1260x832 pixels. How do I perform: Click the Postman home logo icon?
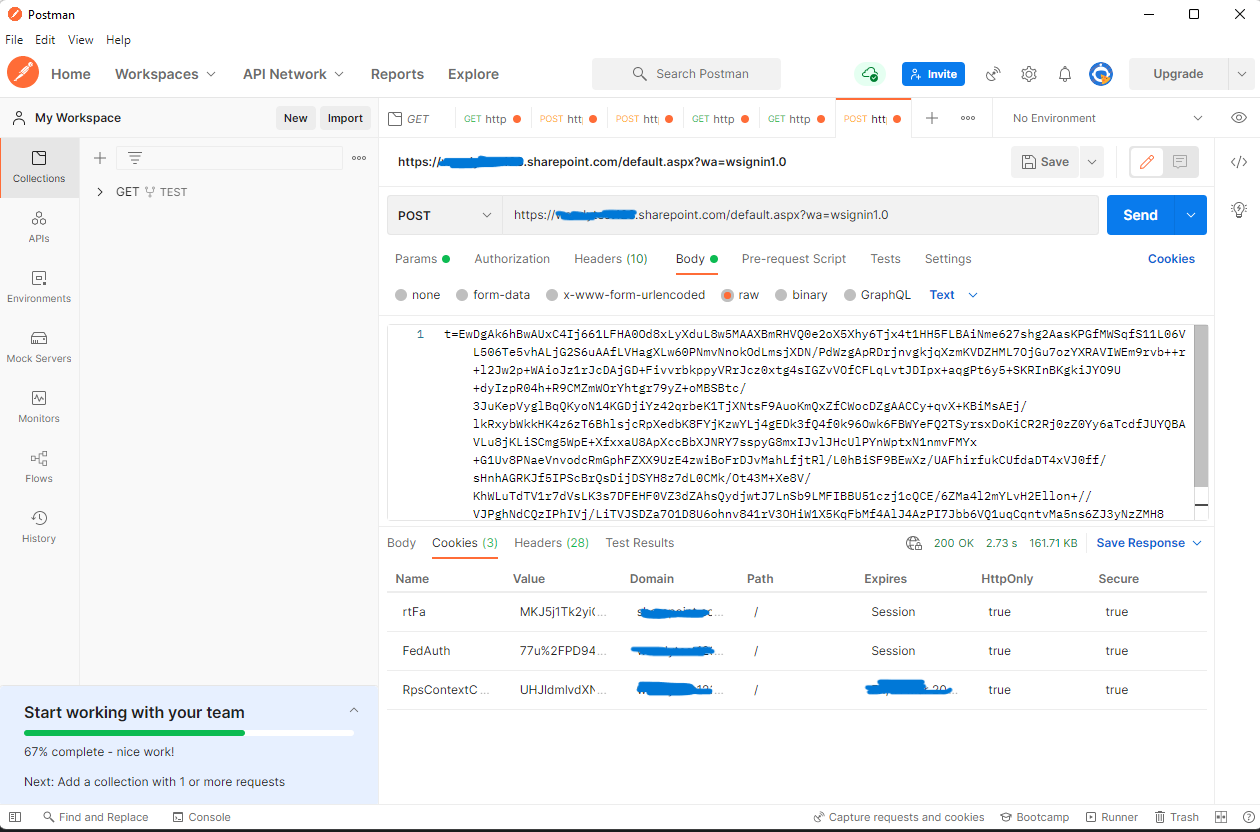23,74
